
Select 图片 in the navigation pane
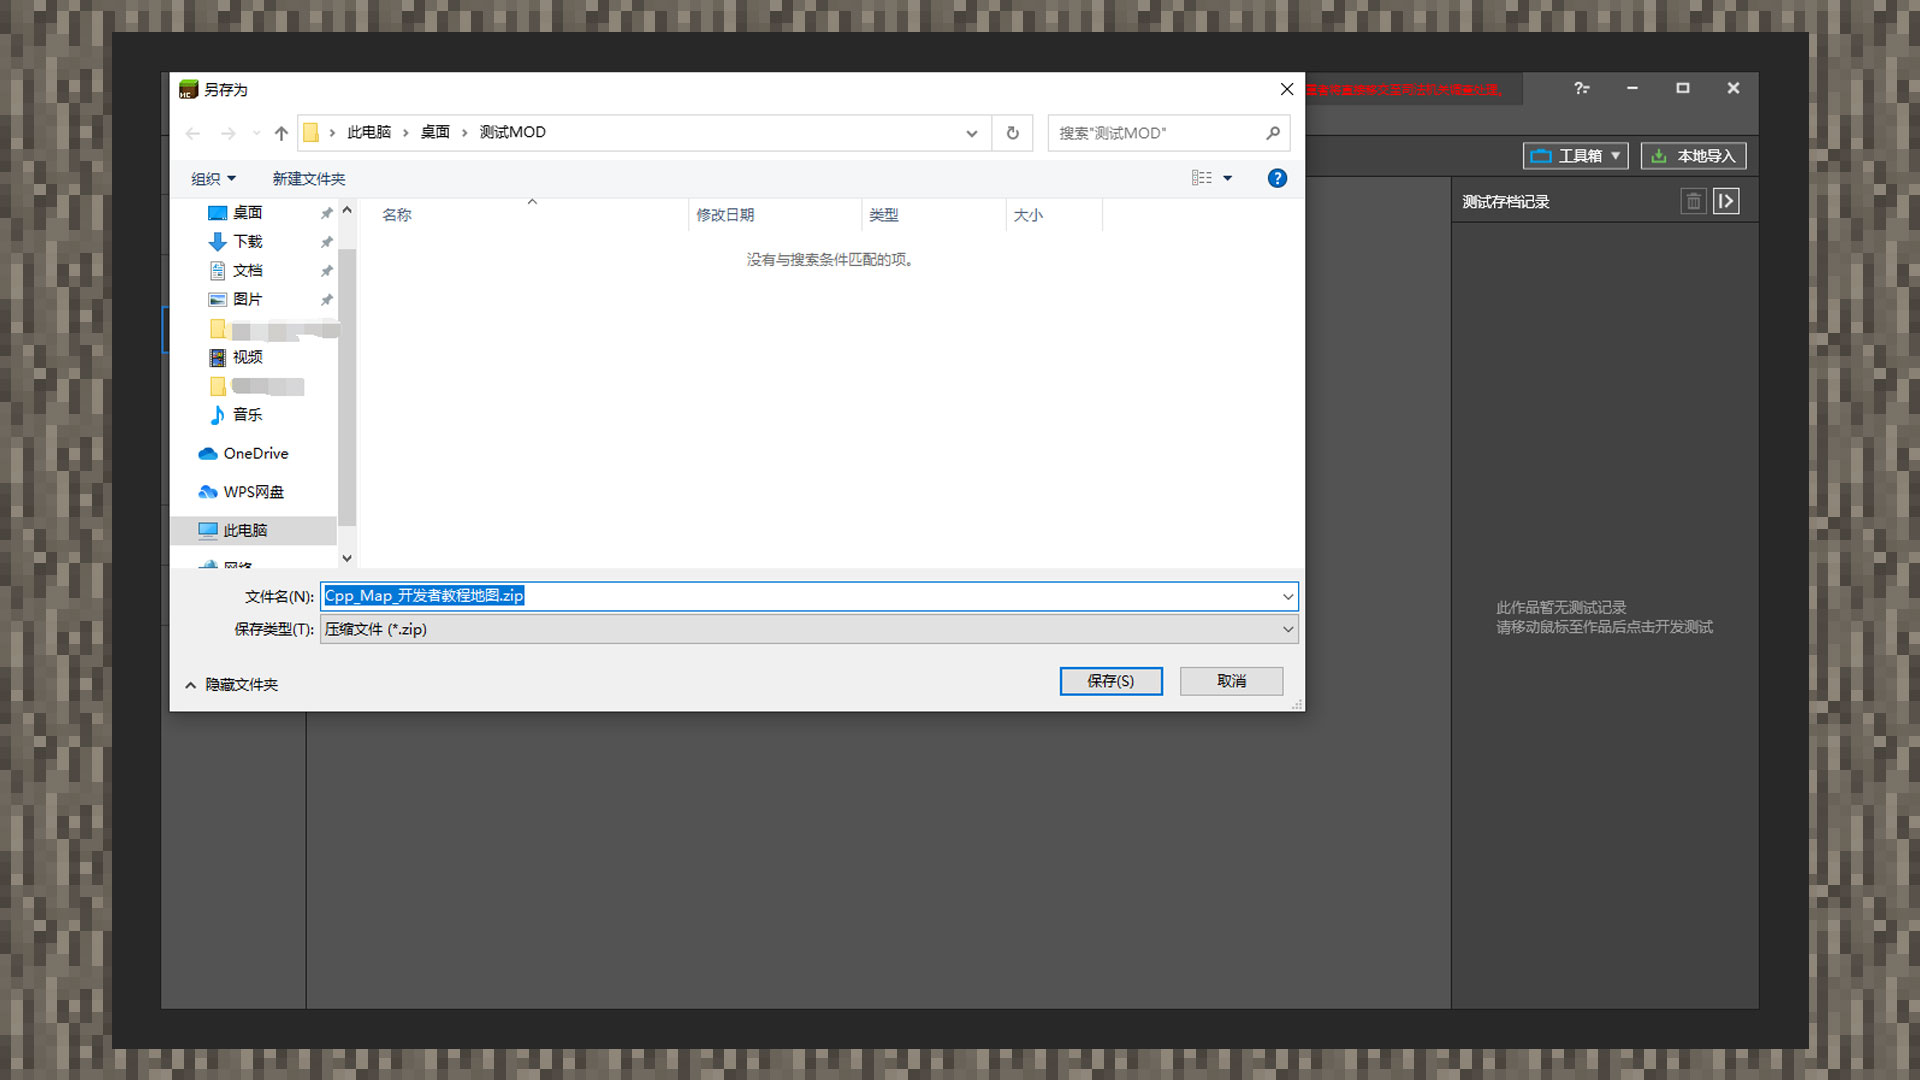[247, 299]
